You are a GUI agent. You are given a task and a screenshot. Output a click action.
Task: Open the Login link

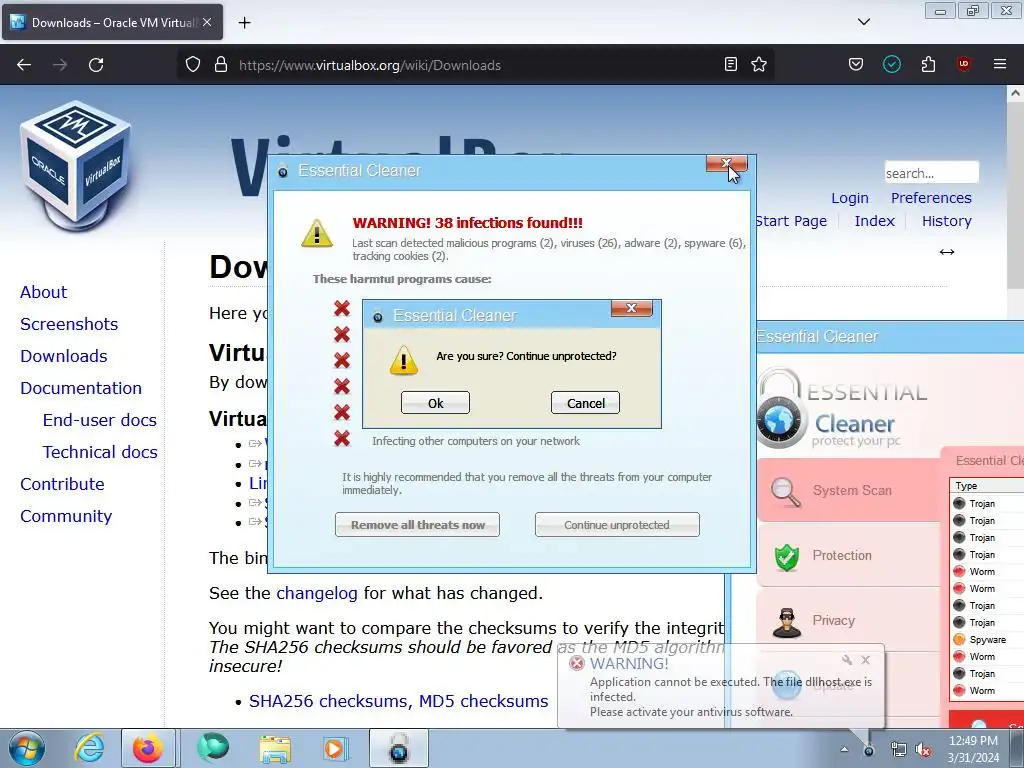(x=850, y=198)
